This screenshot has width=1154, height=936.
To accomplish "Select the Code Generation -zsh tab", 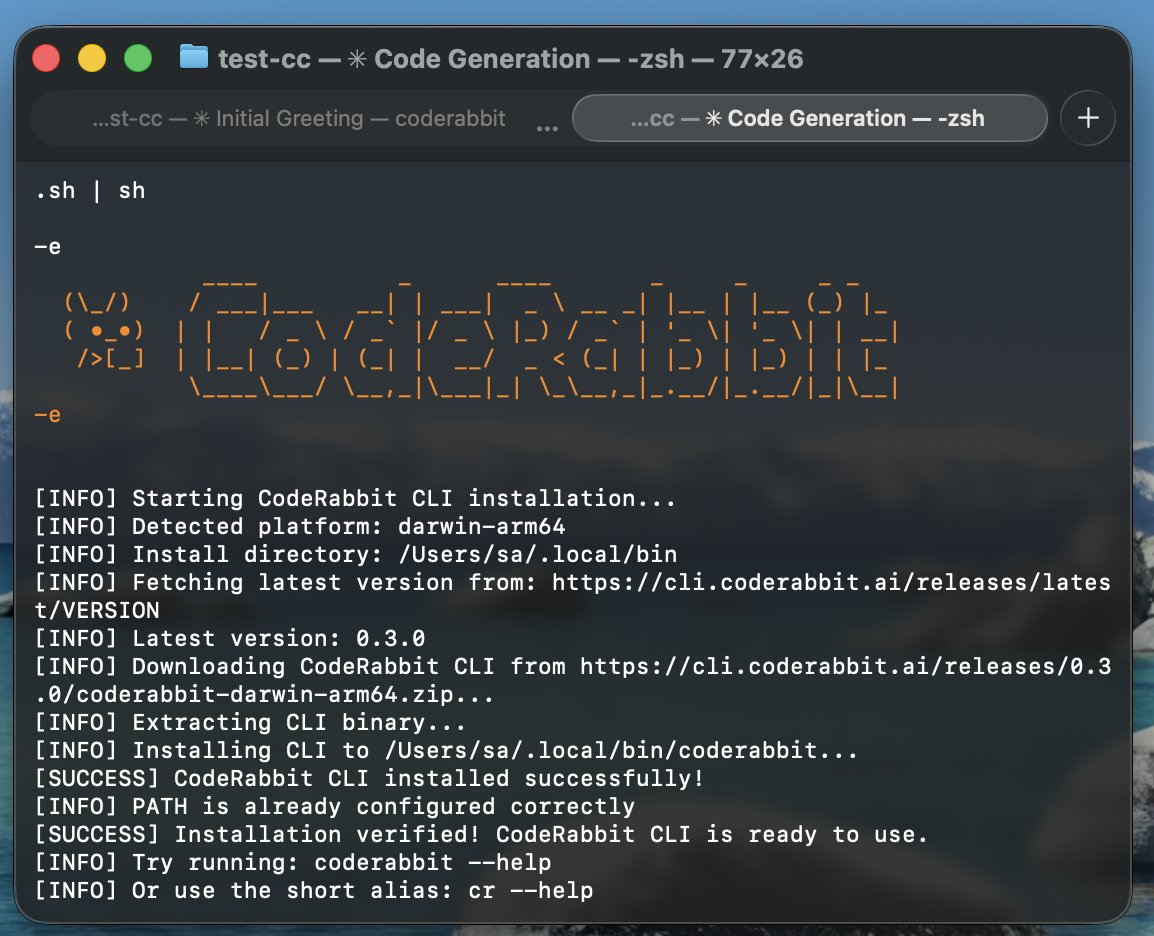I will pyautogui.click(x=809, y=118).
